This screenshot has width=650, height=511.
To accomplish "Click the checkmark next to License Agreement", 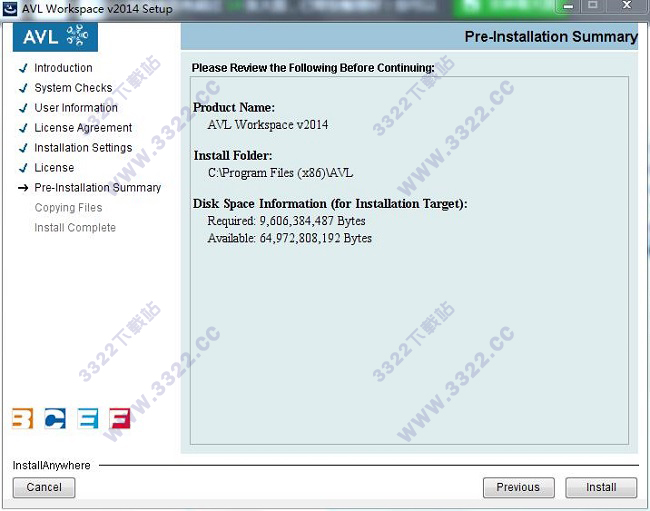I will point(23,128).
